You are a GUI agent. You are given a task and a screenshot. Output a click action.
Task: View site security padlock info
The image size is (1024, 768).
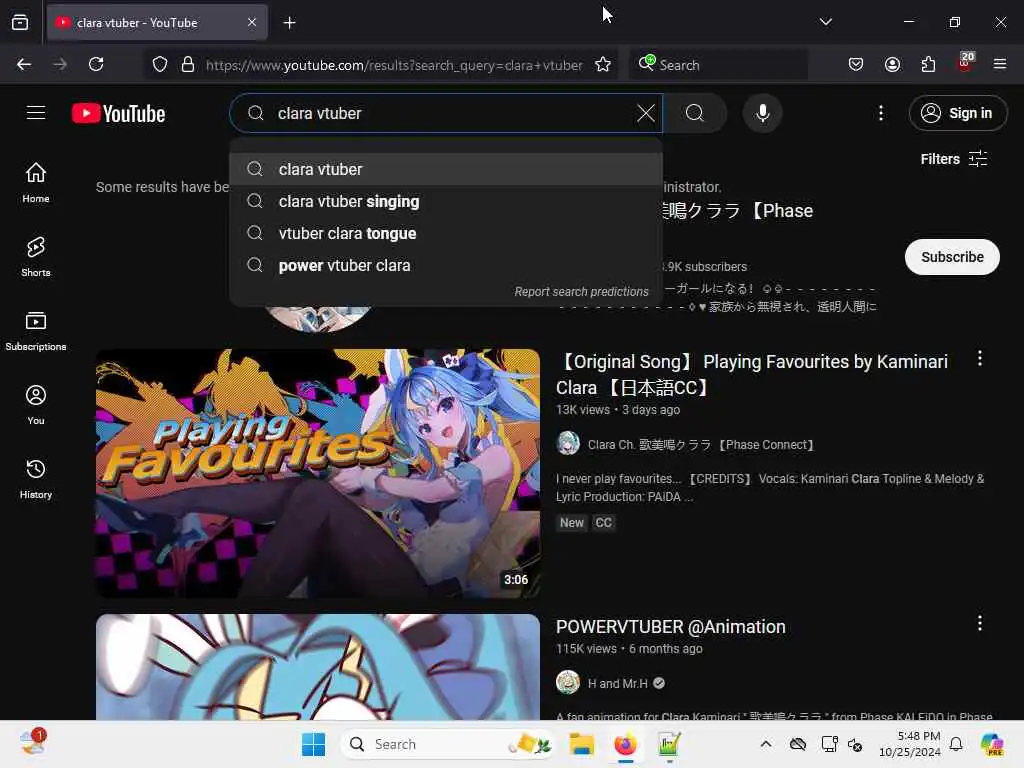(188, 64)
